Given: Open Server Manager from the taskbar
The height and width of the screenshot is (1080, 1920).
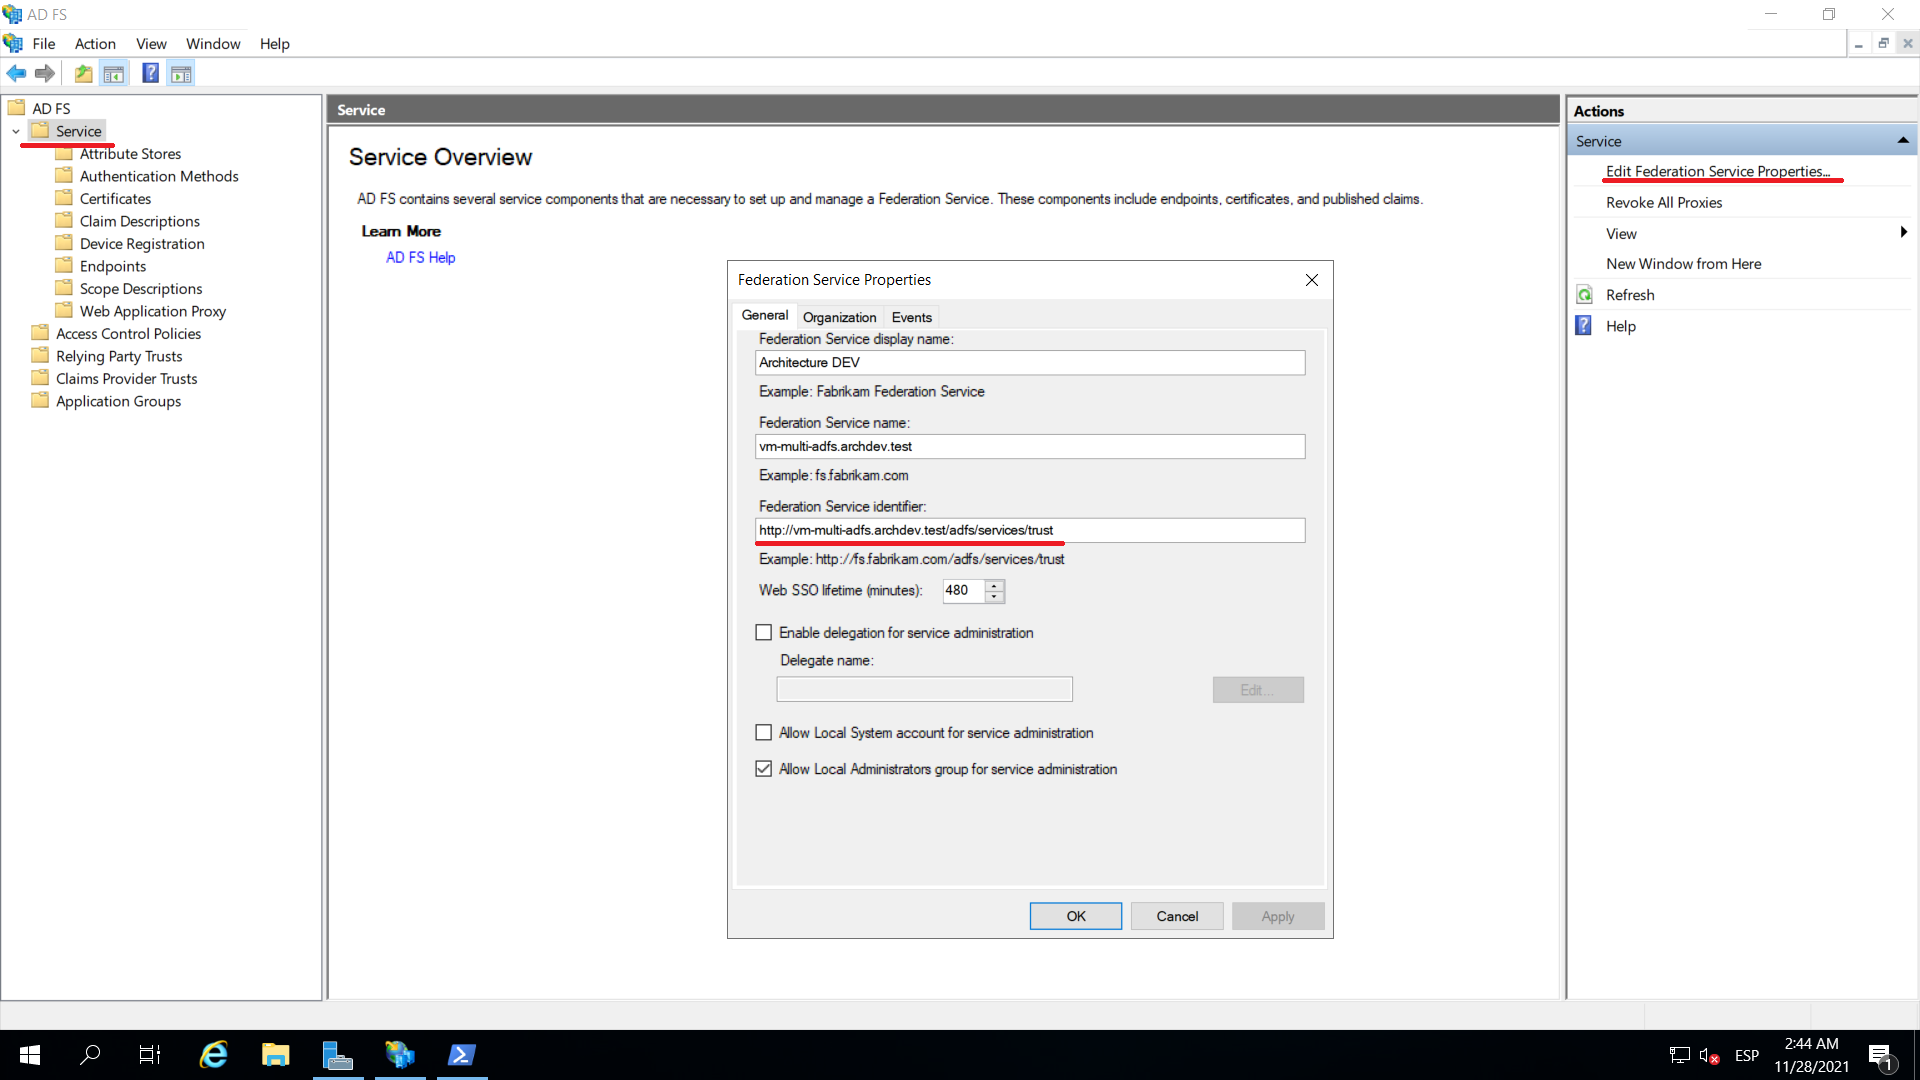Looking at the screenshot, I should click(x=338, y=1055).
